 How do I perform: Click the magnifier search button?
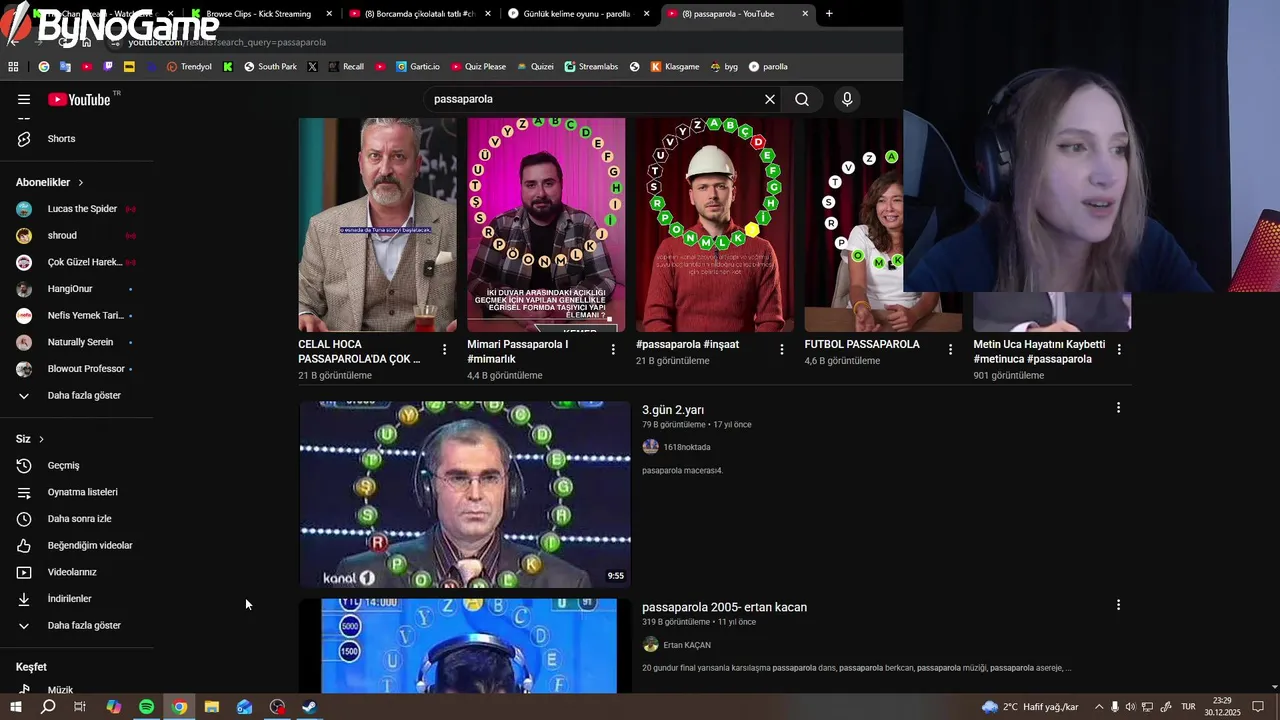[x=802, y=99]
